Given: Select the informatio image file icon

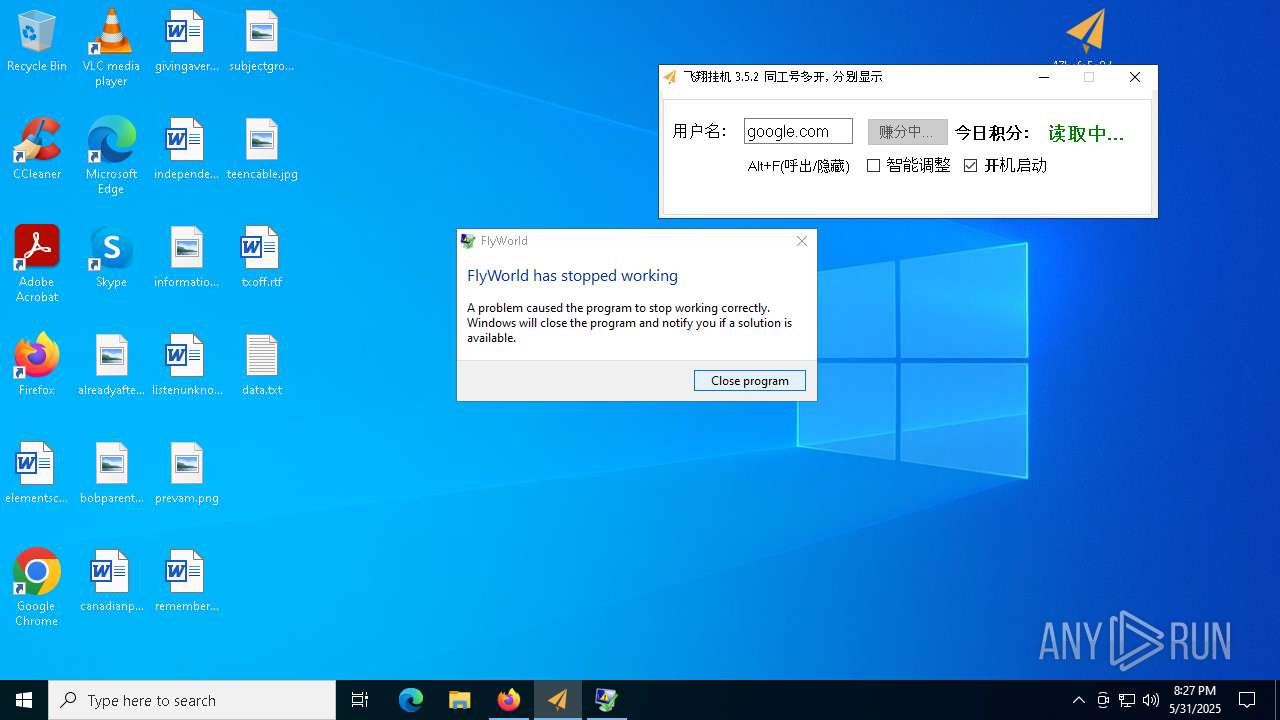Looking at the screenshot, I should pos(186,257).
